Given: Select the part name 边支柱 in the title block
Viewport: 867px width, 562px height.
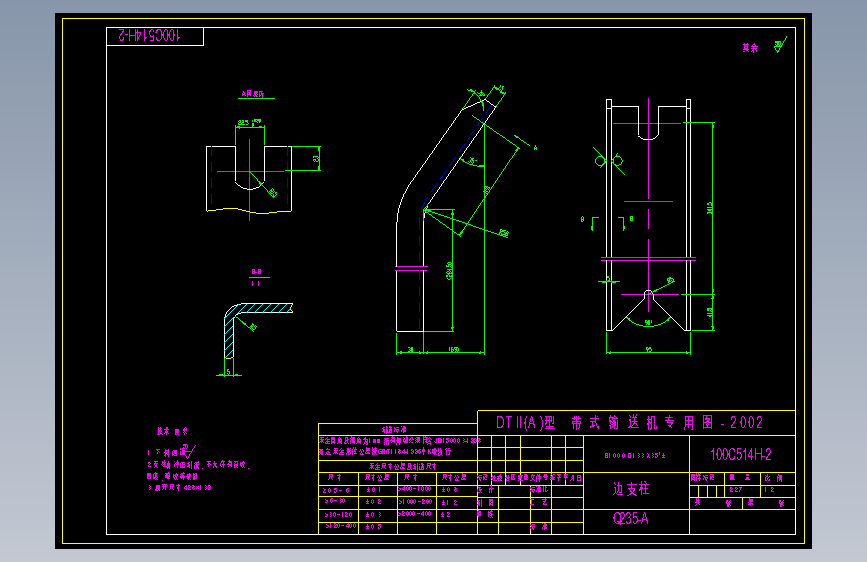Looking at the screenshot, I should tap(631, 488).
